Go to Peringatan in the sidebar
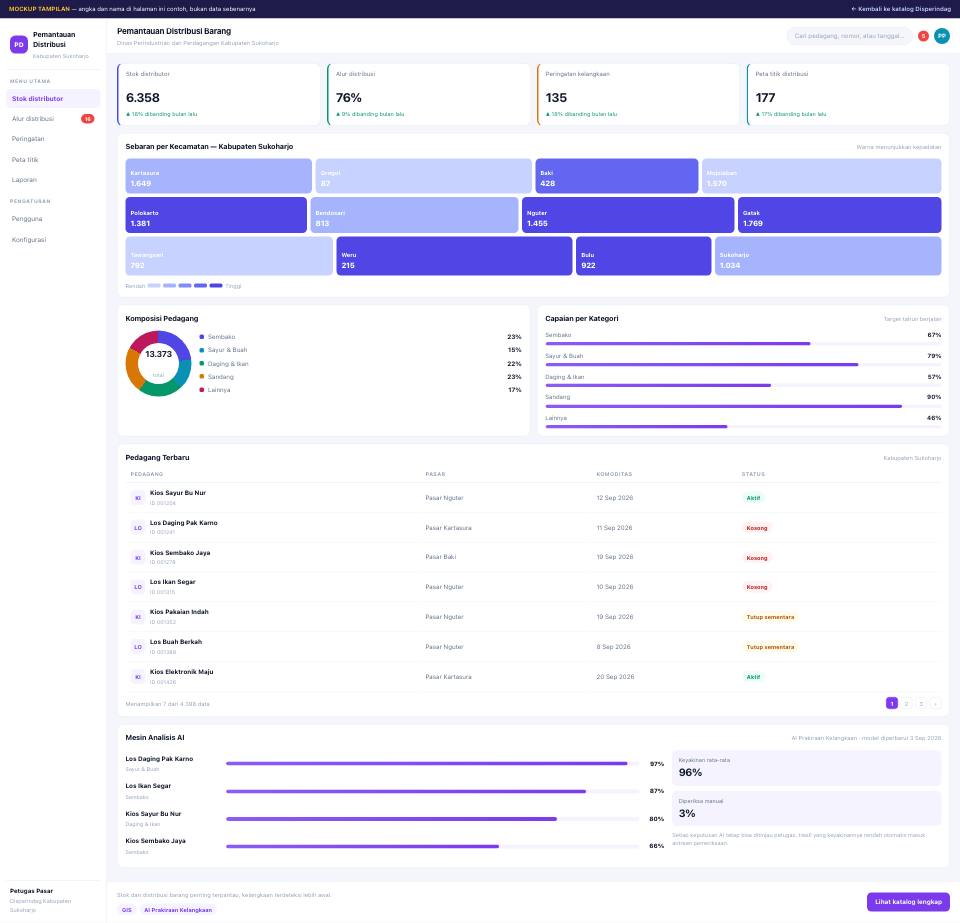 point(53,139)
